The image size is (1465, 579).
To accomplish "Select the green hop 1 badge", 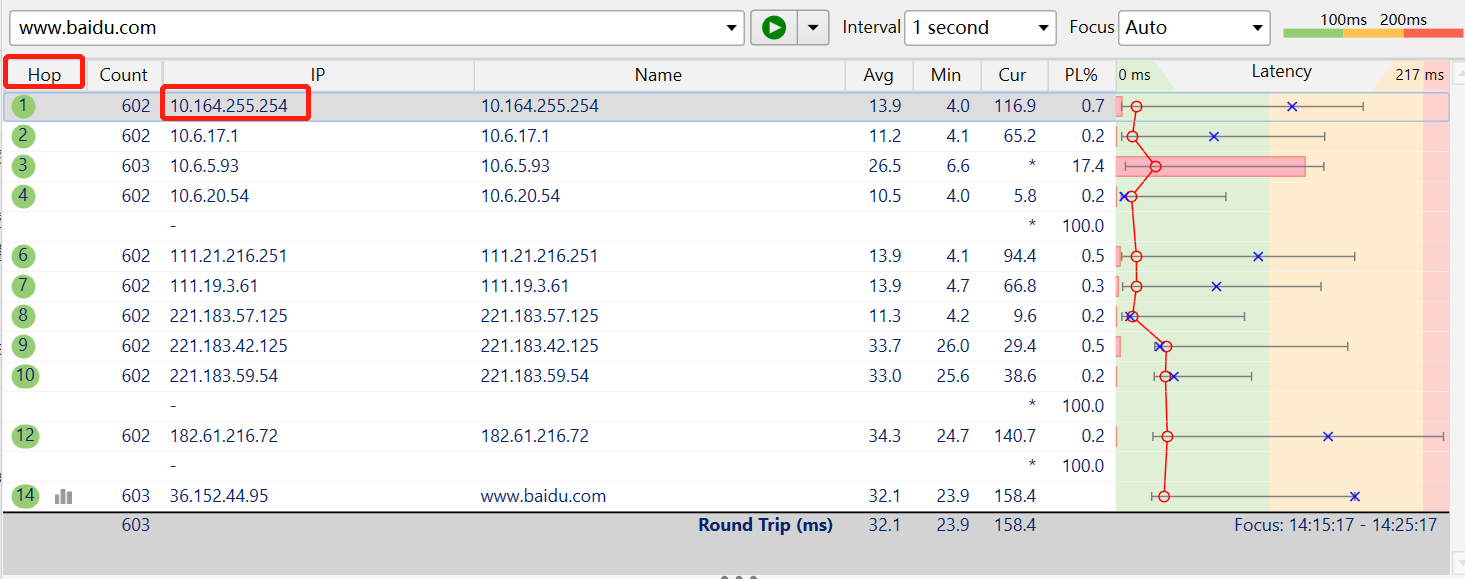I will click(x=23, y=105).
